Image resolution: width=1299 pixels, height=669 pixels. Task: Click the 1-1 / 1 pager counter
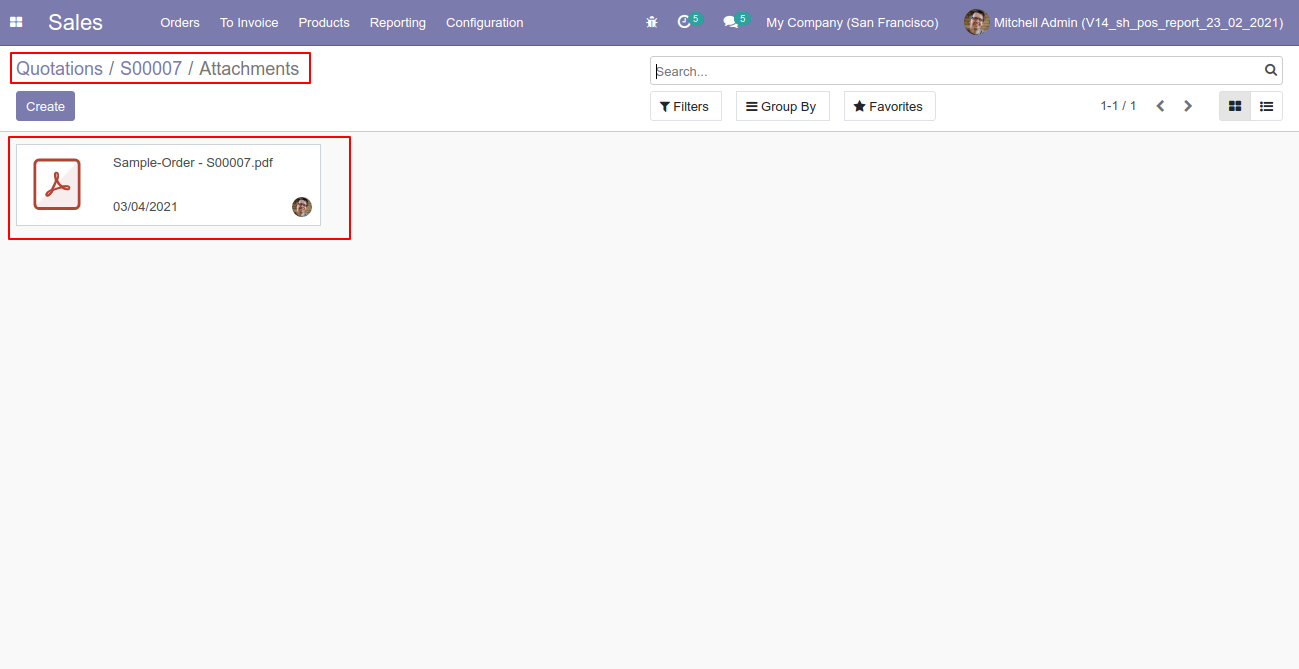1118,106
